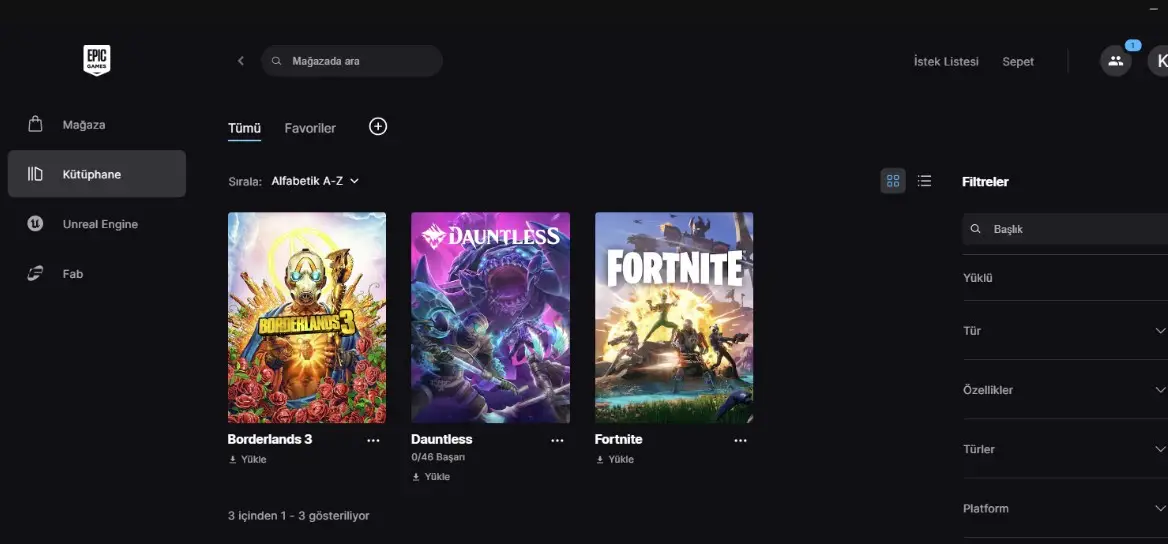Open Fortnite three-dot options menu
This screenshot has width=1168, height=544.
click(x=740, y=440)
